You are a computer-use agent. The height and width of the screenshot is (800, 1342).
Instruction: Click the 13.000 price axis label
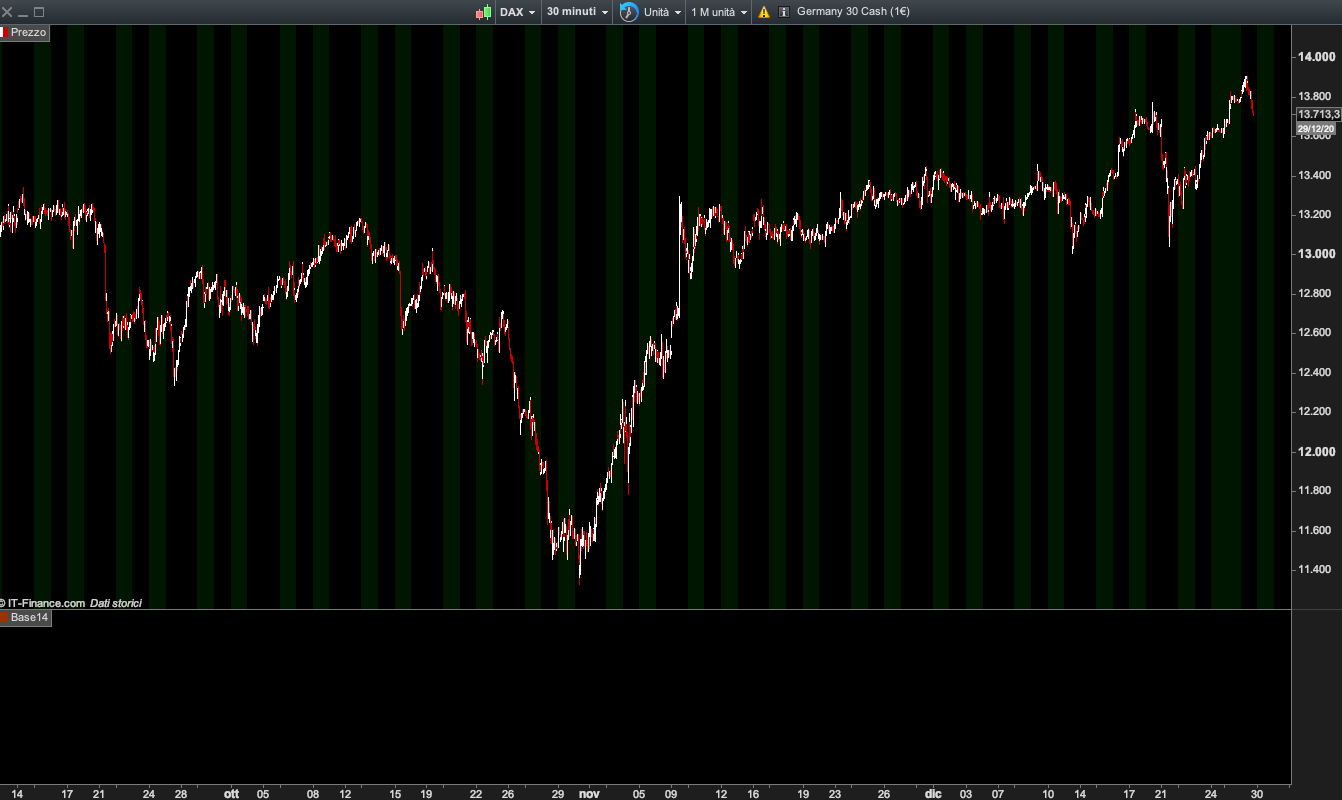(1317, 254)
